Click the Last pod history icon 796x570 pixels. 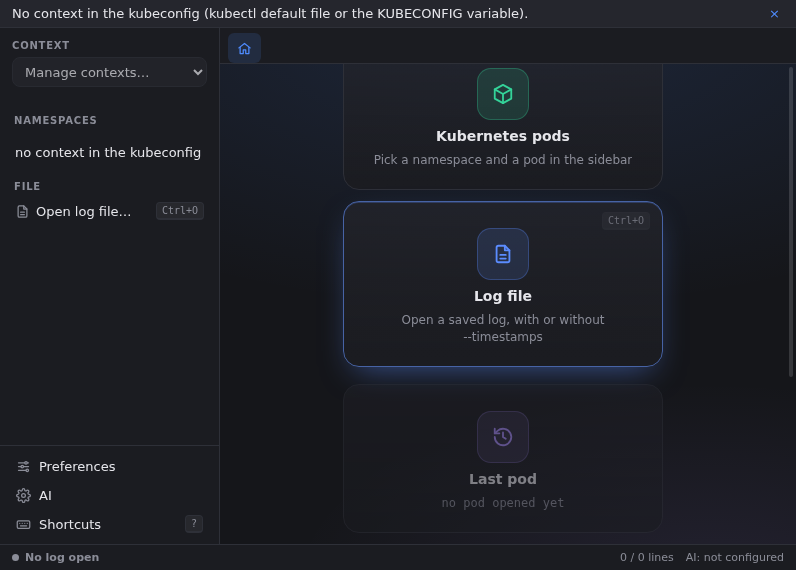[503, 437]
